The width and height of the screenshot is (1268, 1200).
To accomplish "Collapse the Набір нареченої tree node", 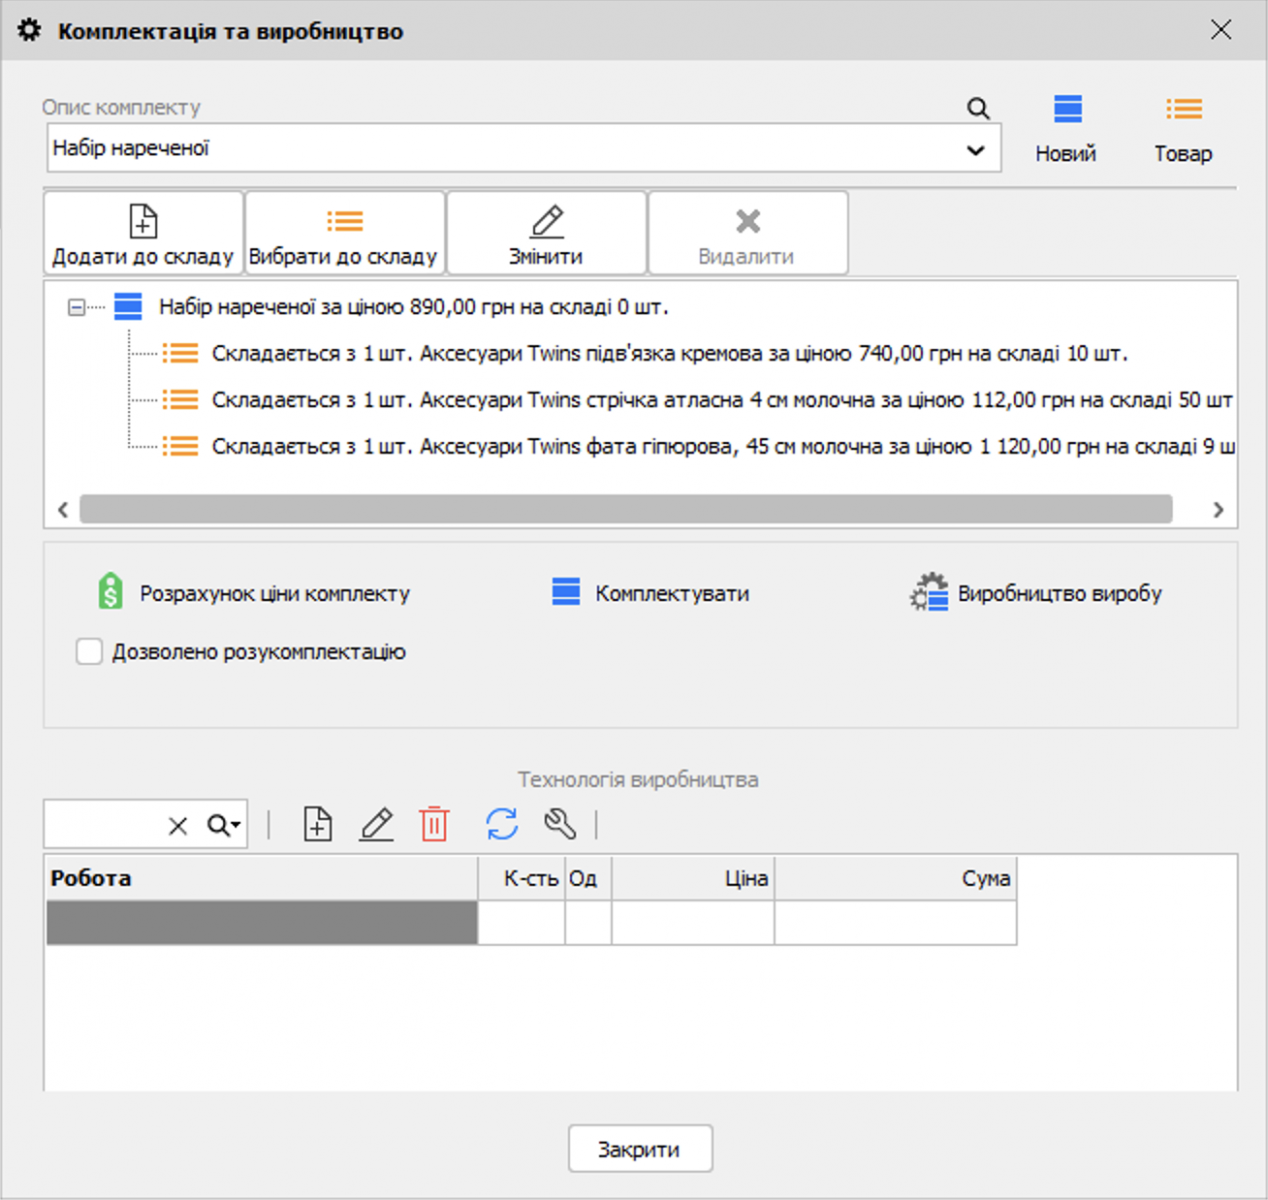I will pyautogui.click(x=76, y=307).
